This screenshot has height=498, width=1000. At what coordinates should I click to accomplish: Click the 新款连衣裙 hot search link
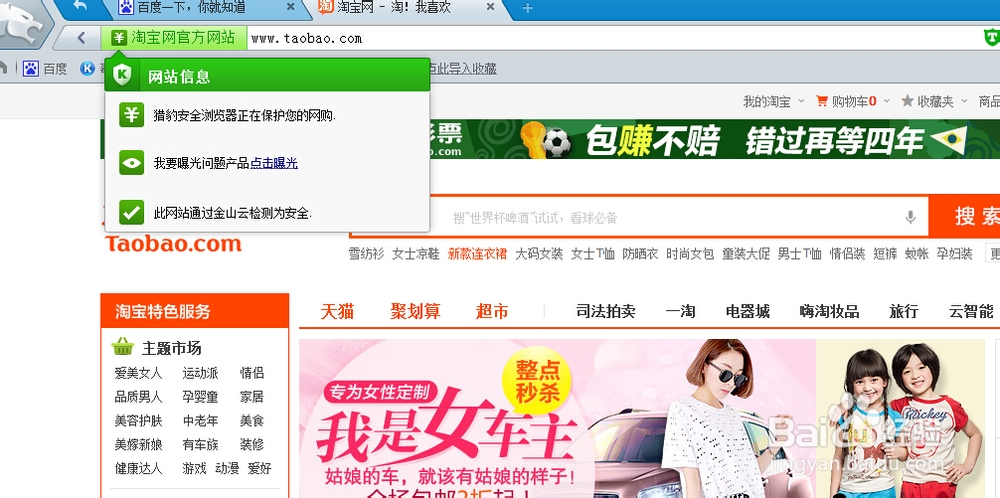[x=477, y=254]
